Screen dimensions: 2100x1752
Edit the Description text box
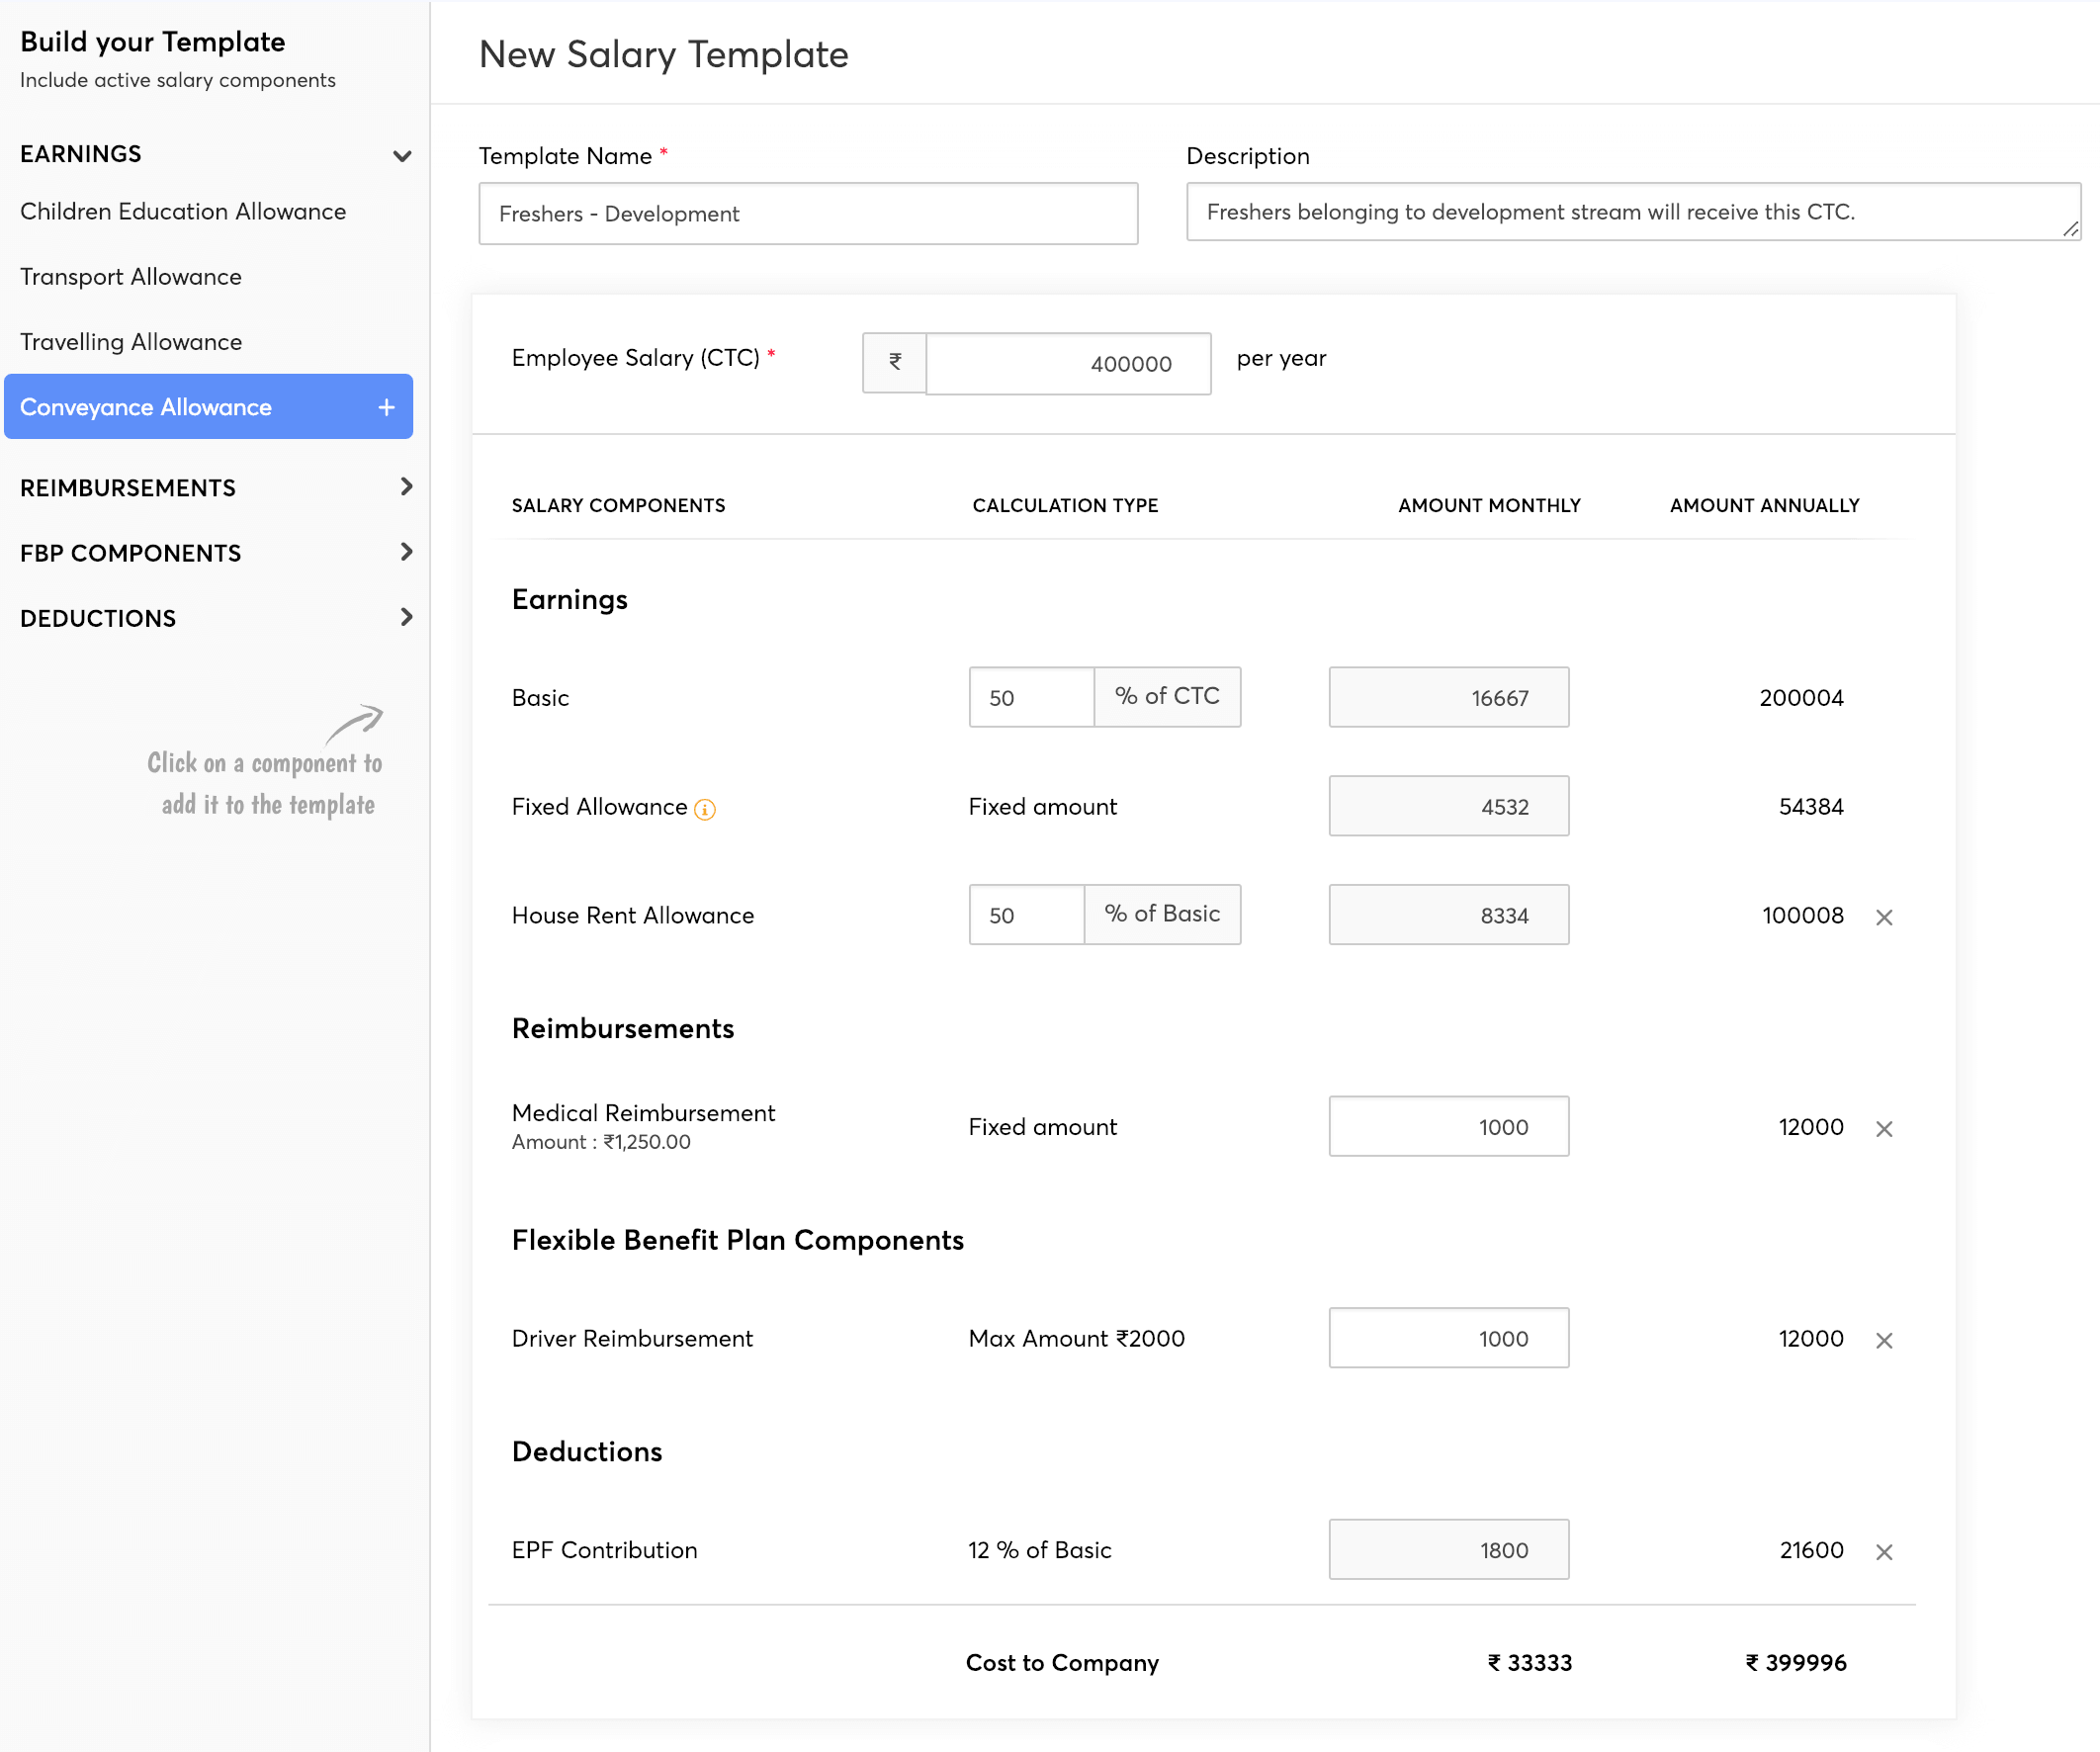(1632, 212)
